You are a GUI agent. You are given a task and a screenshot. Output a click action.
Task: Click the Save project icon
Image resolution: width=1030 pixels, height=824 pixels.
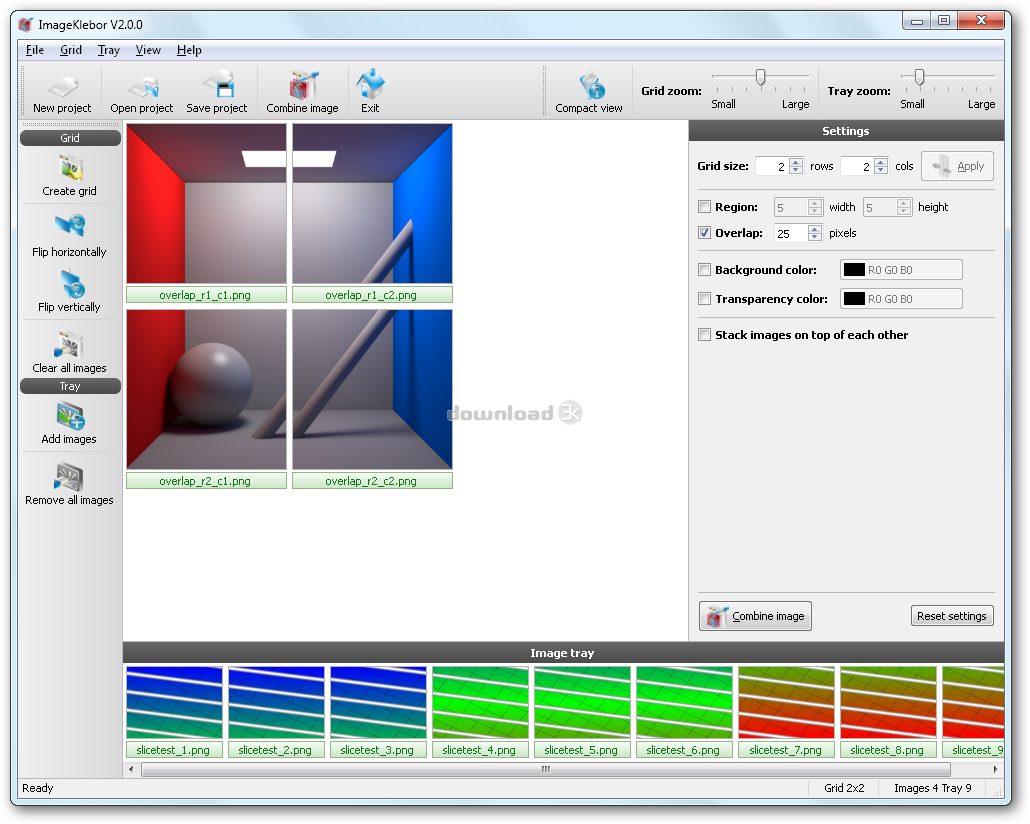click(217, 92)
